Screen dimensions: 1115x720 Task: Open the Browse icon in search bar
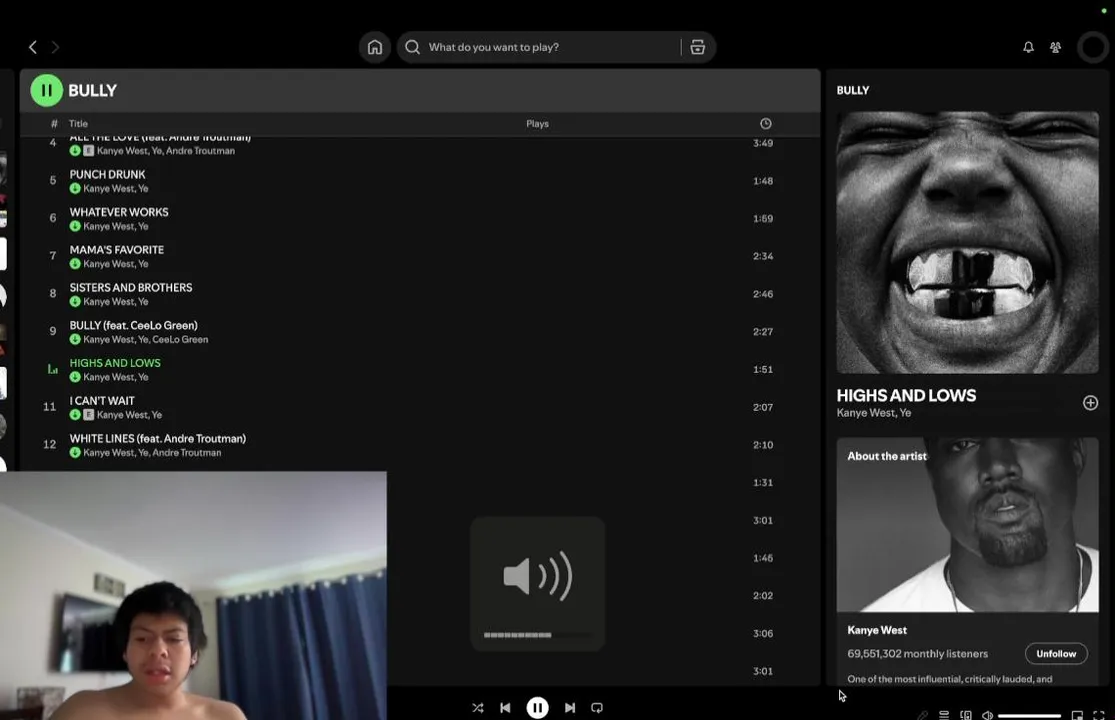click(x=698, y=47)
